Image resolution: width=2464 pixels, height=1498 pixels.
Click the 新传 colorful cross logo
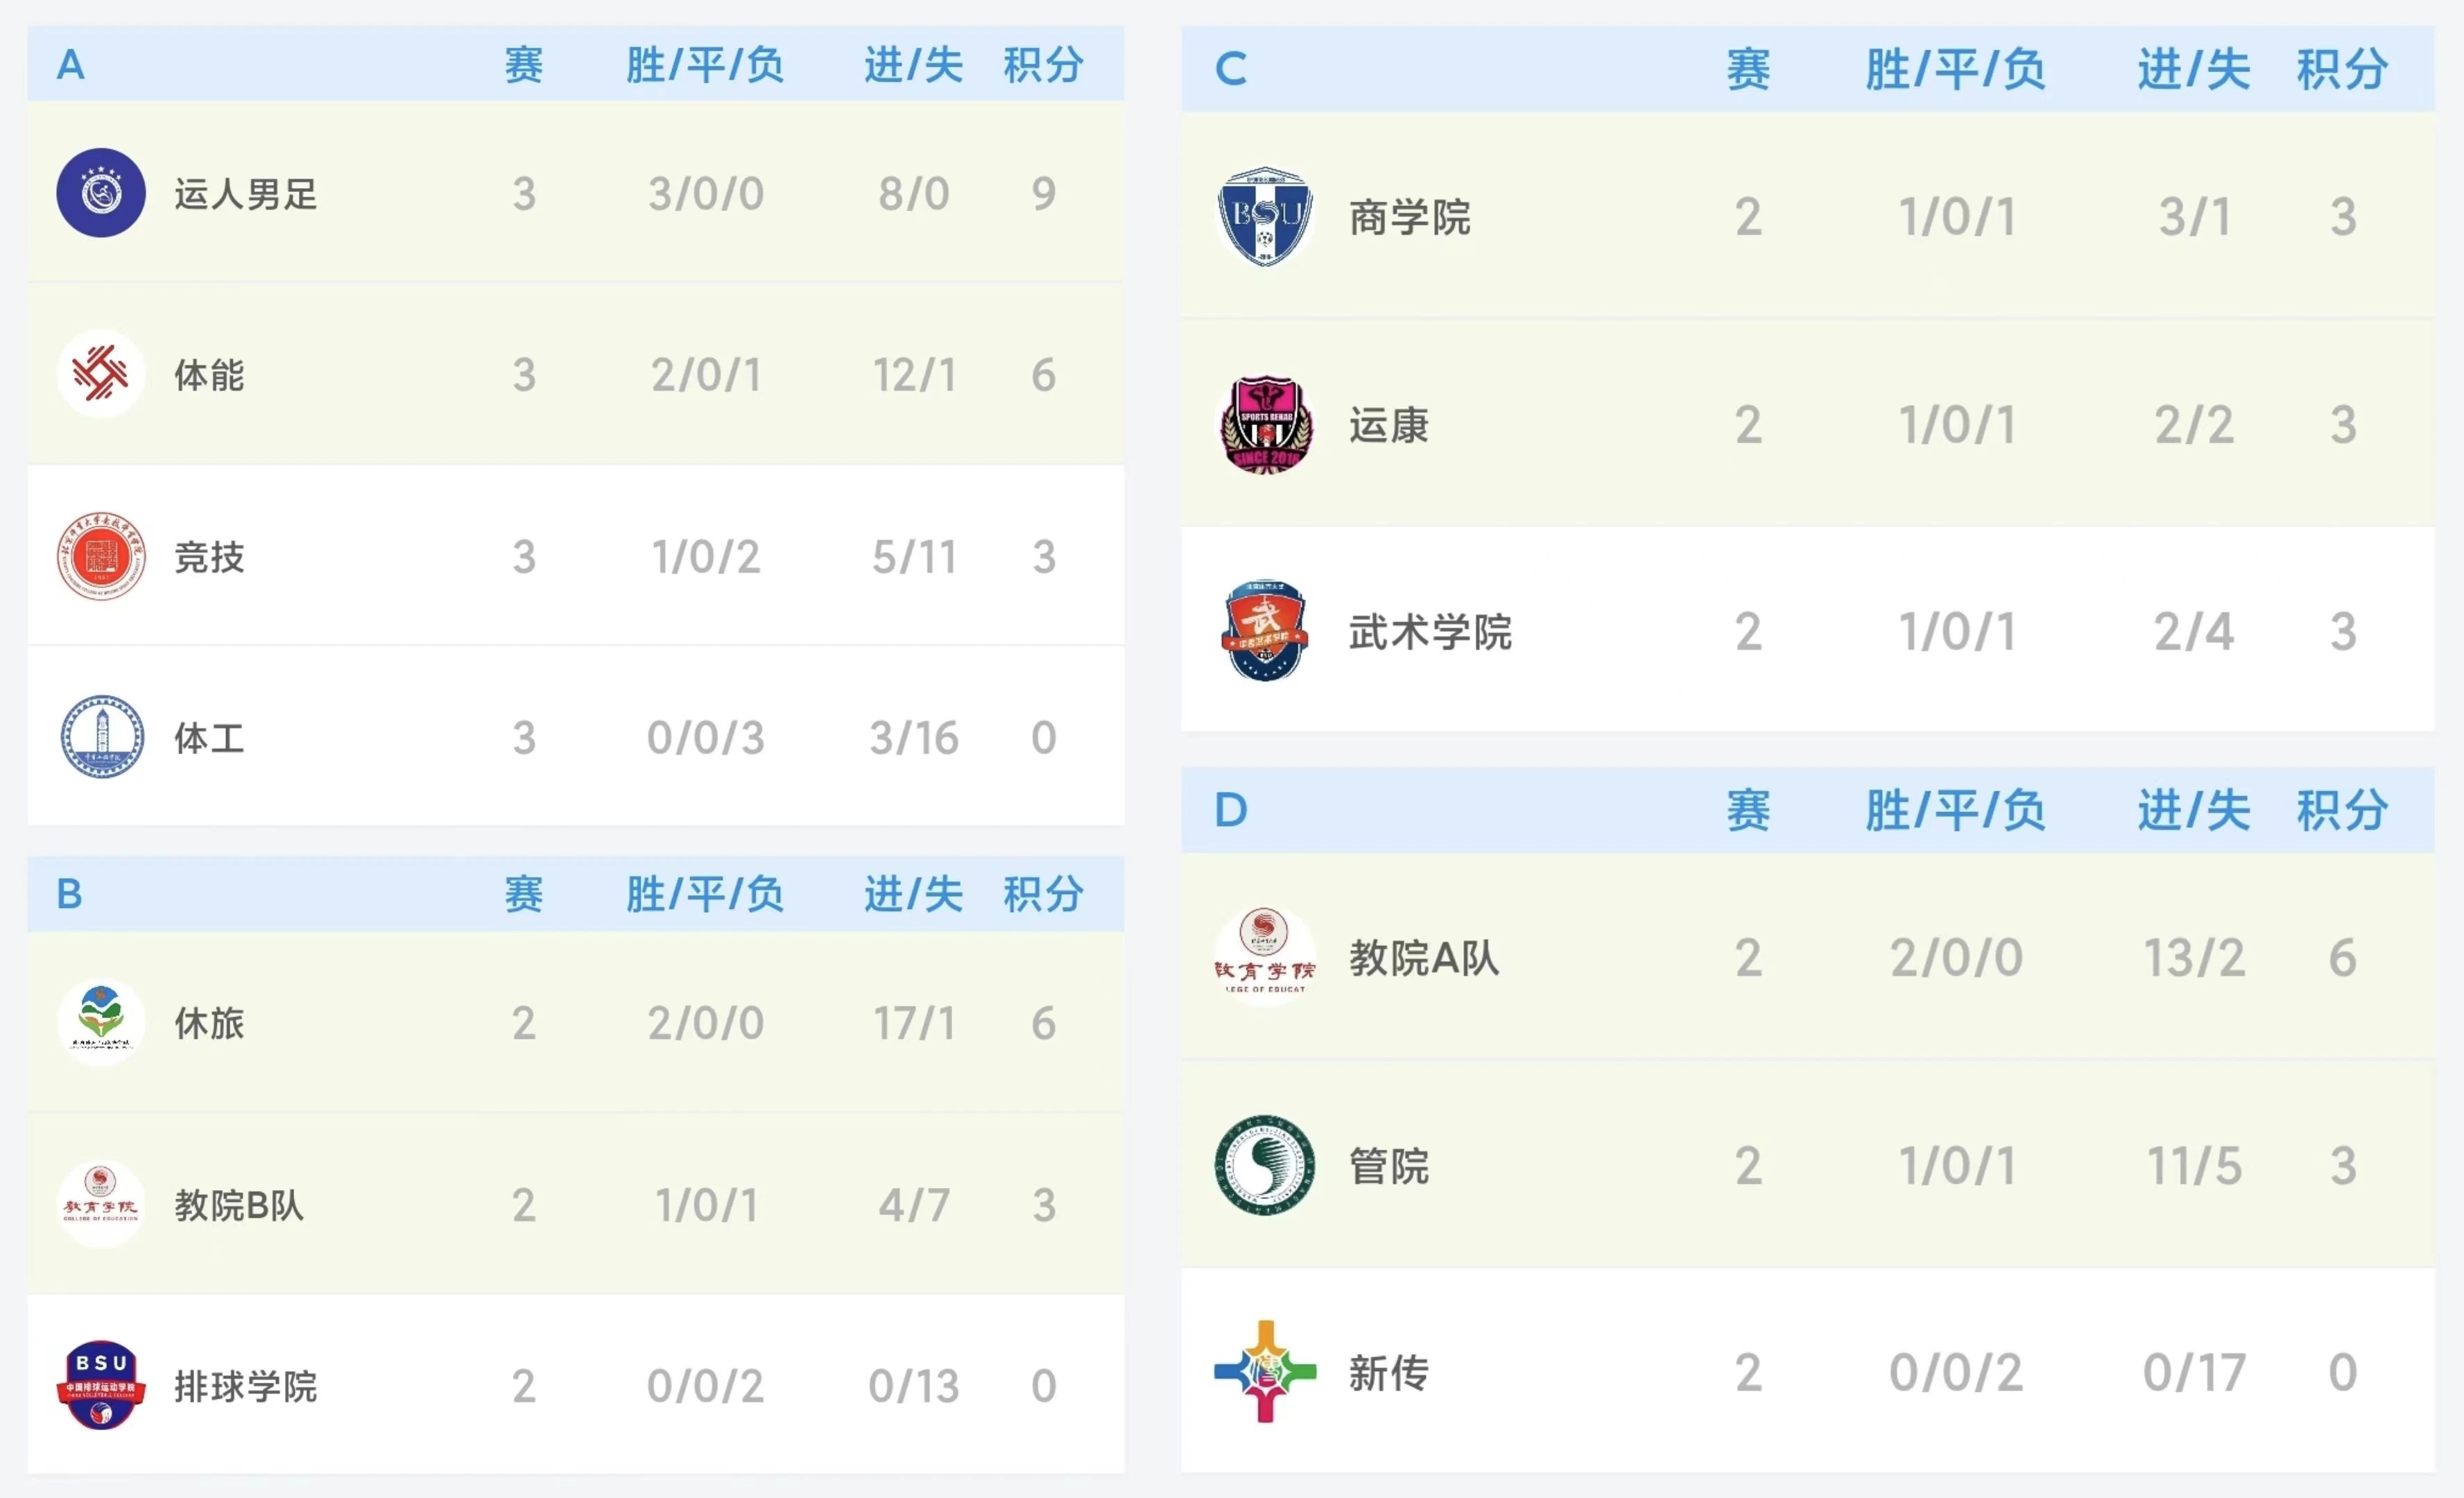coord(1265,1371)
